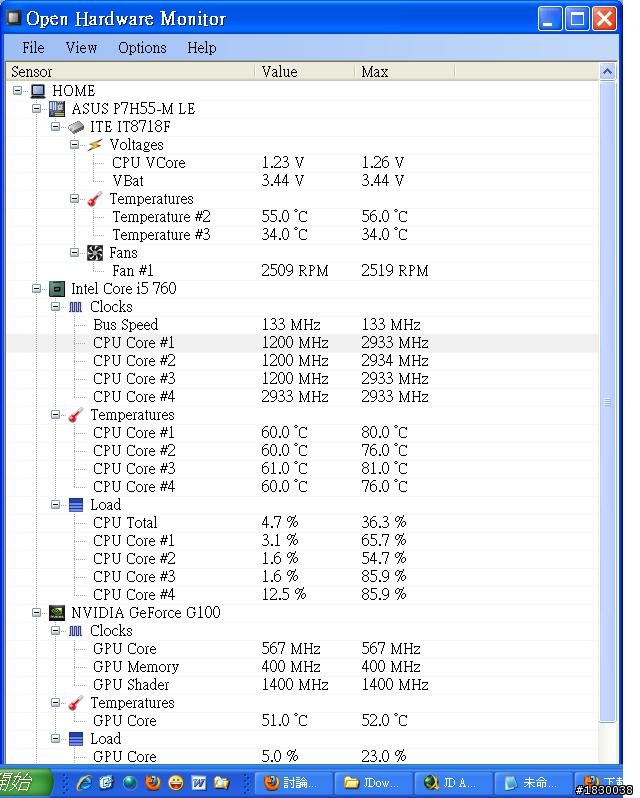Click the NVIDIA GeForce G100 card icon
The image size is (640, 798).
point(56,613)
